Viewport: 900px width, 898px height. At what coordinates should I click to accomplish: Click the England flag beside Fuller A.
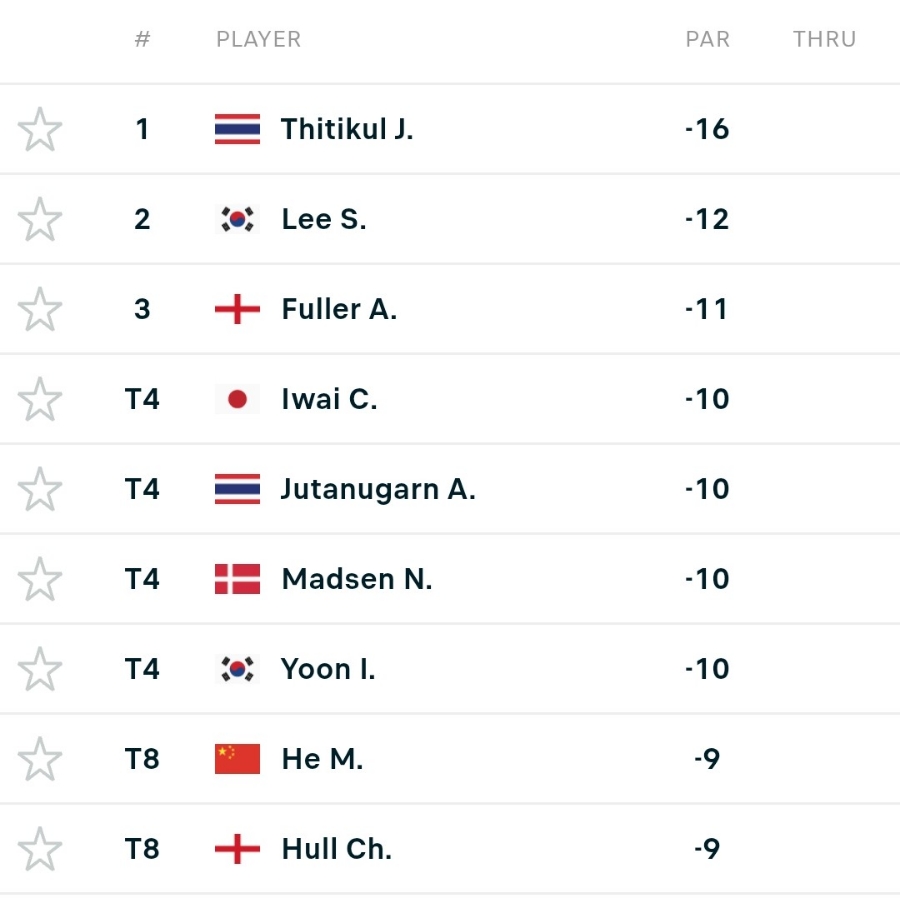pos(237,309)
